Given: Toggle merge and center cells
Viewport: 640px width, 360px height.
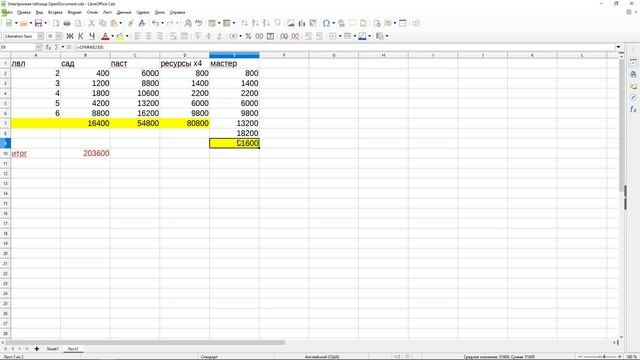Looking at the screenshot, I should tap(184, 36).
